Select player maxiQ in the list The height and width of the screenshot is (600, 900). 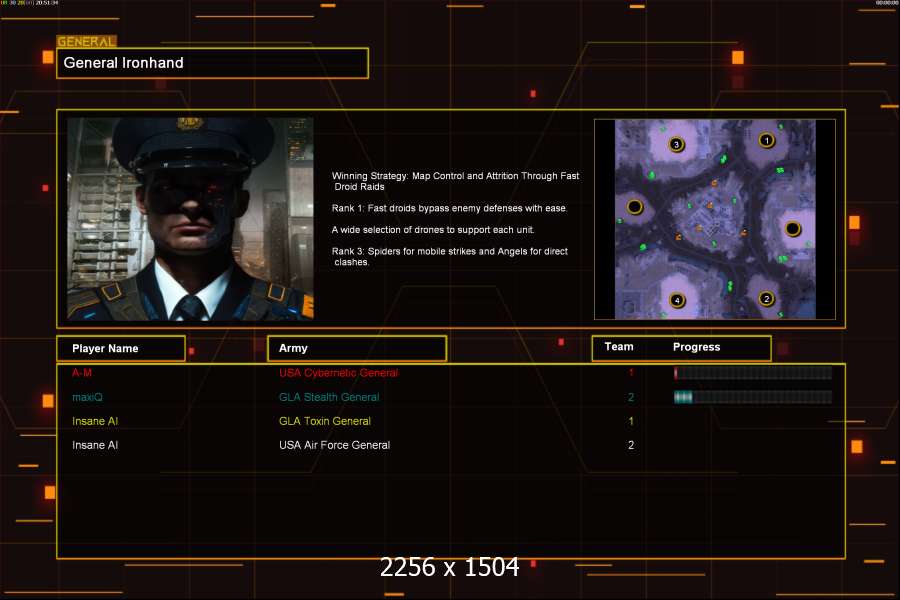tap(87, 397)
